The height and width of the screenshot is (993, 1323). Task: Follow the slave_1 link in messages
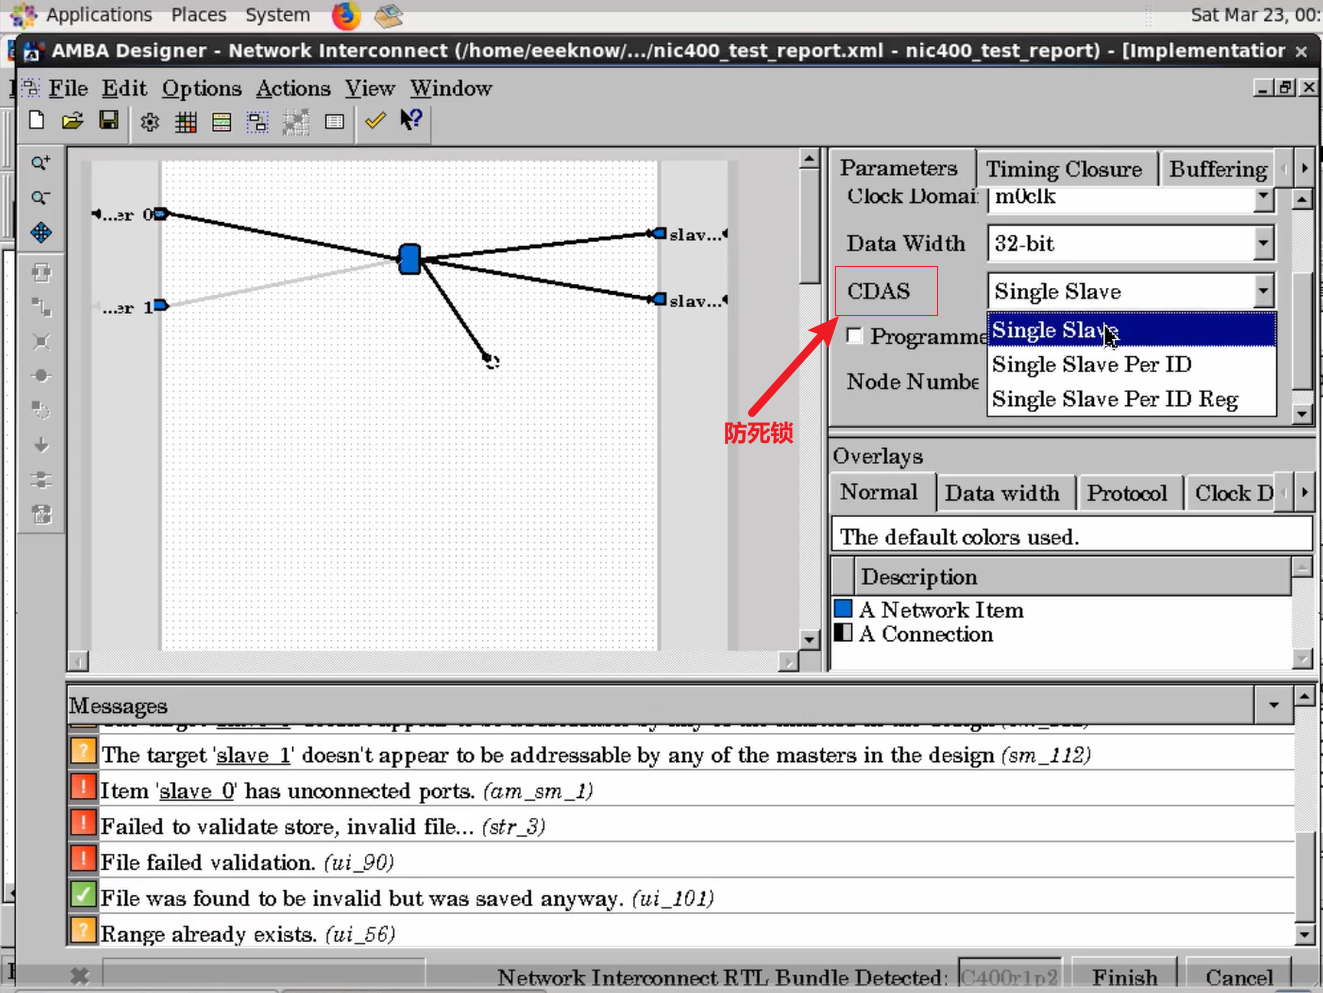pyautogui.click(x=255, y=755)
